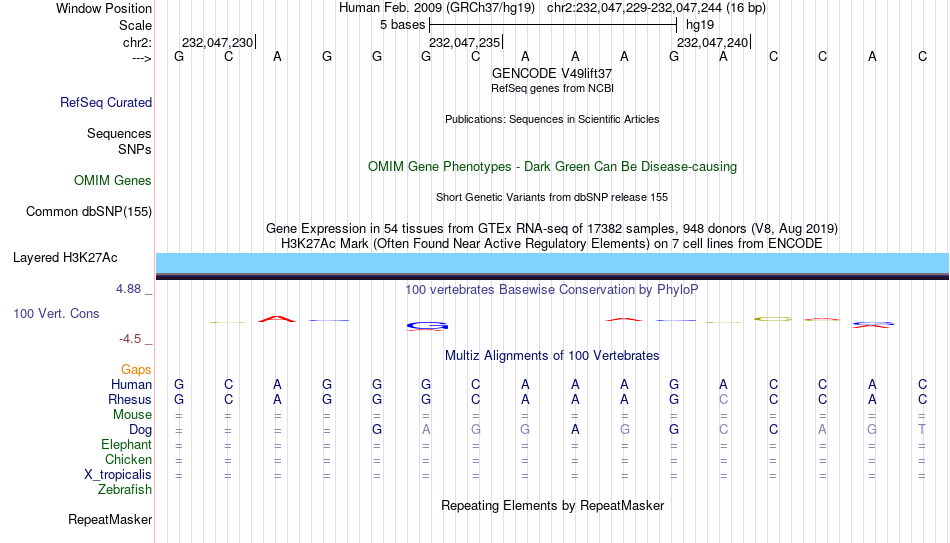Select the Common dbSNP(155) track label

tap(89, 212)
